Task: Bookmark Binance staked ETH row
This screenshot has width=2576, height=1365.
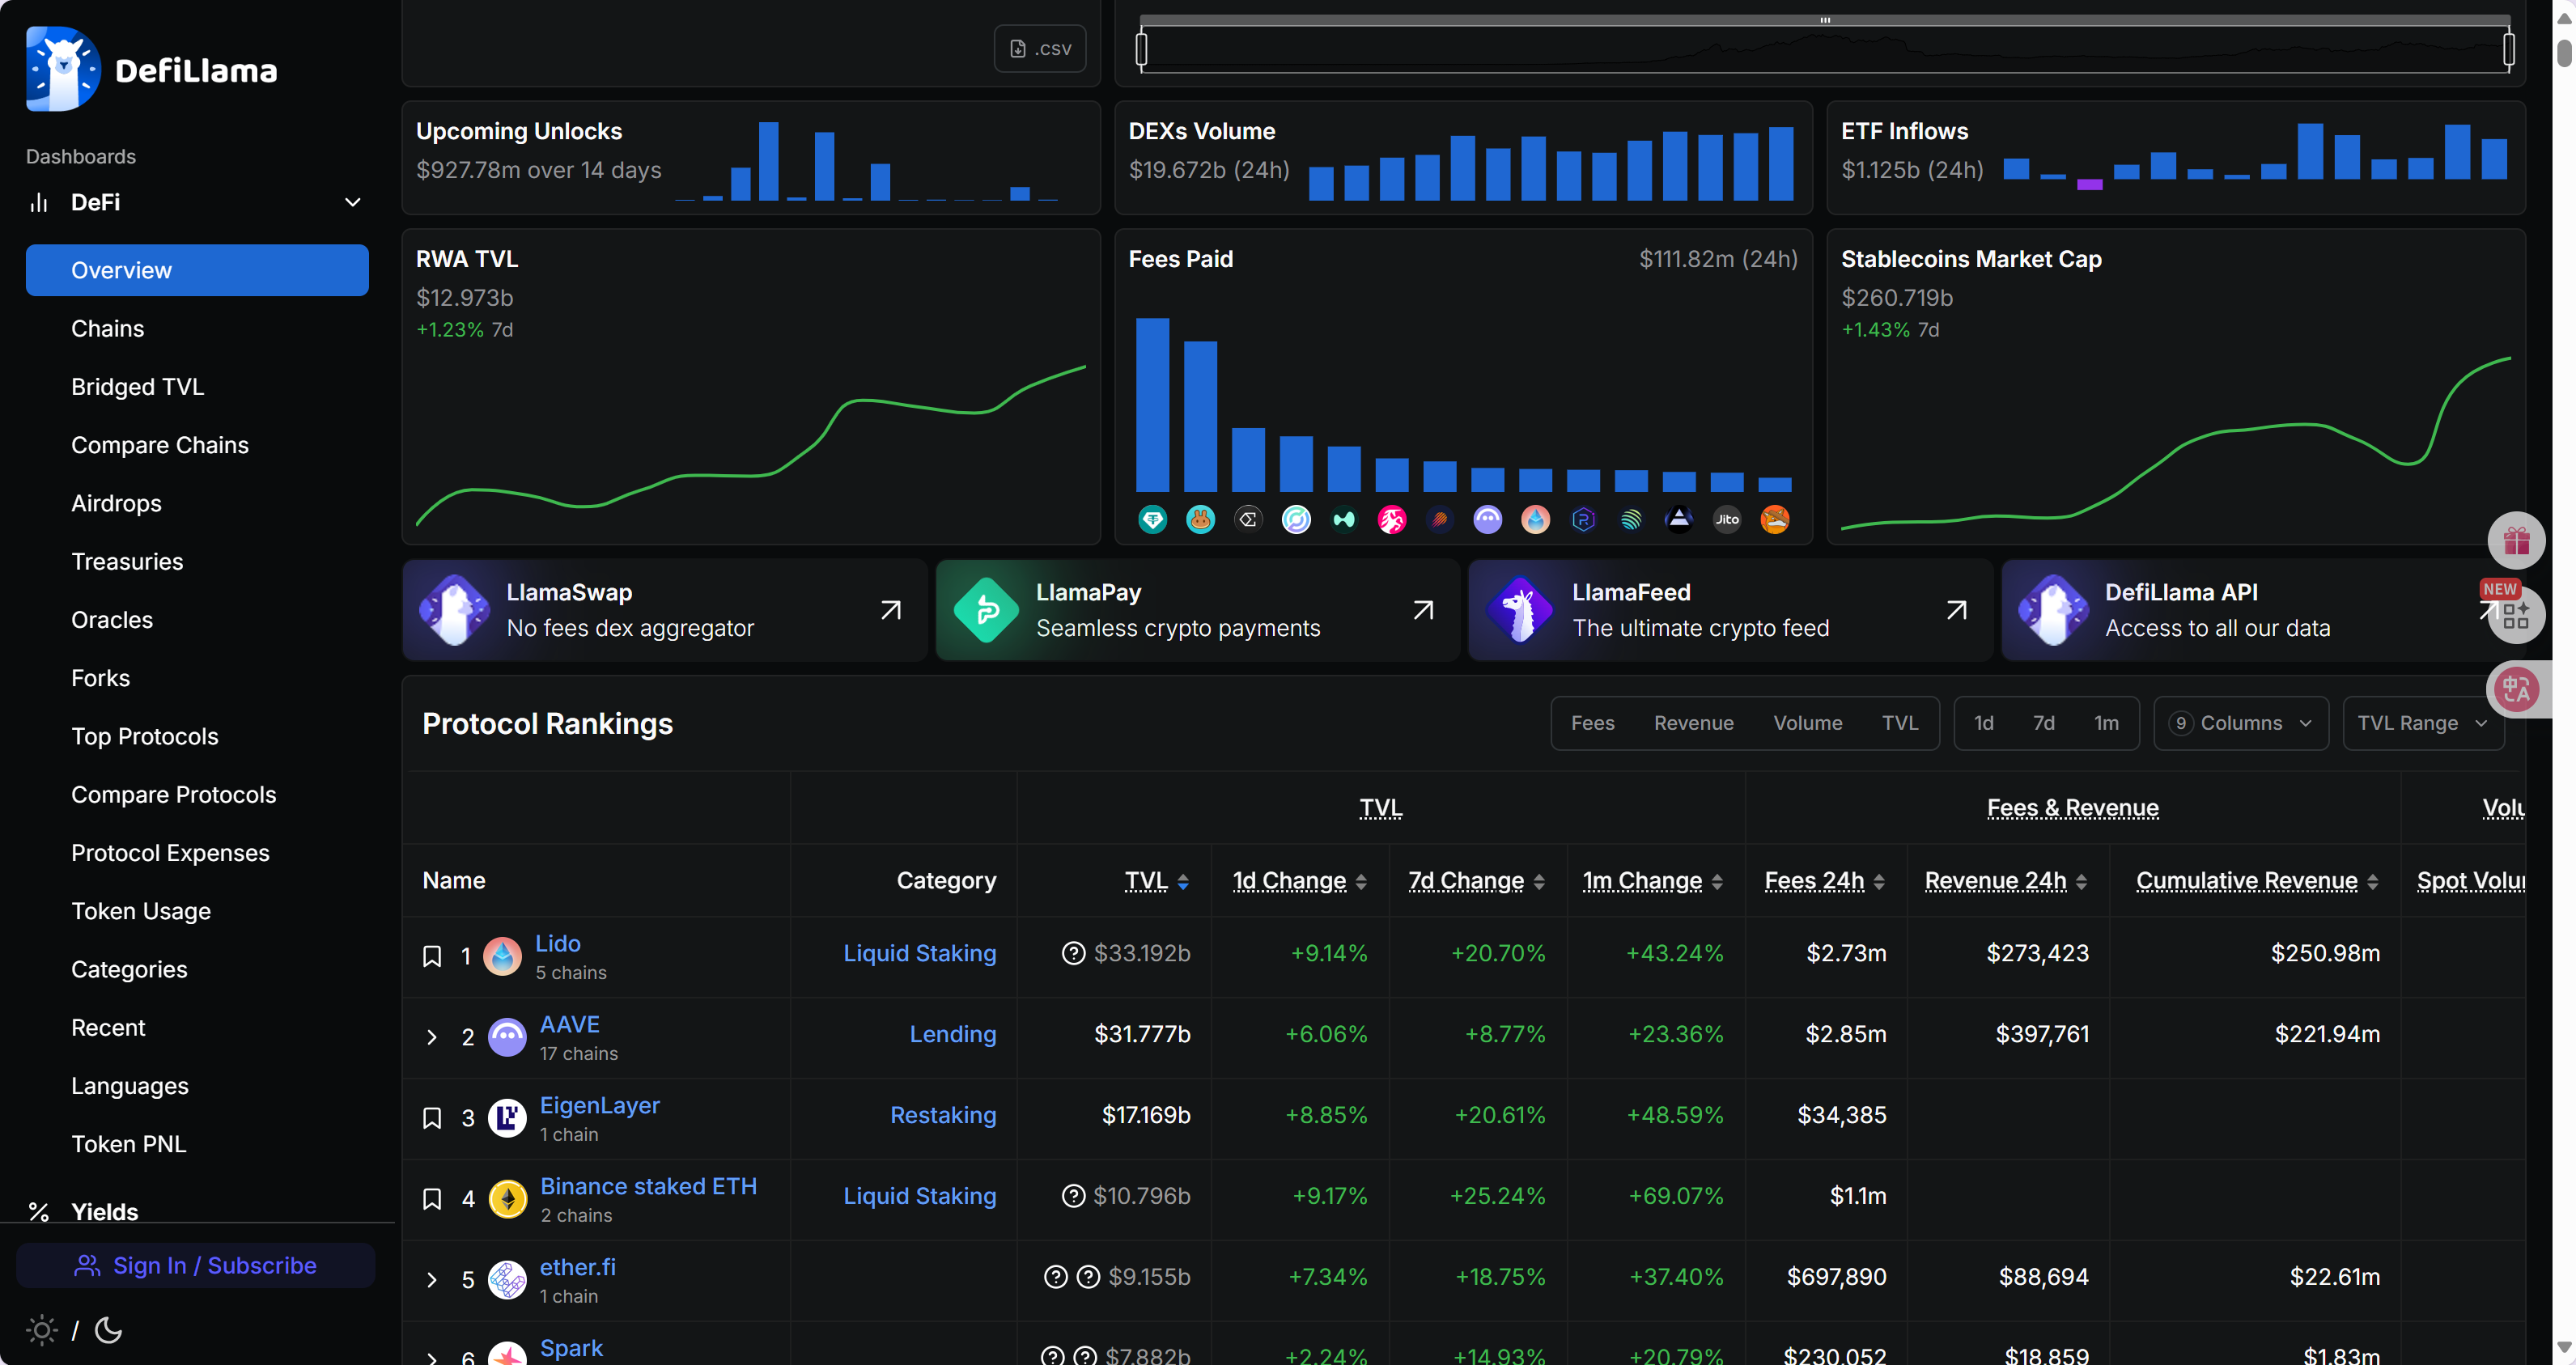Action: tap(432, 1199)
